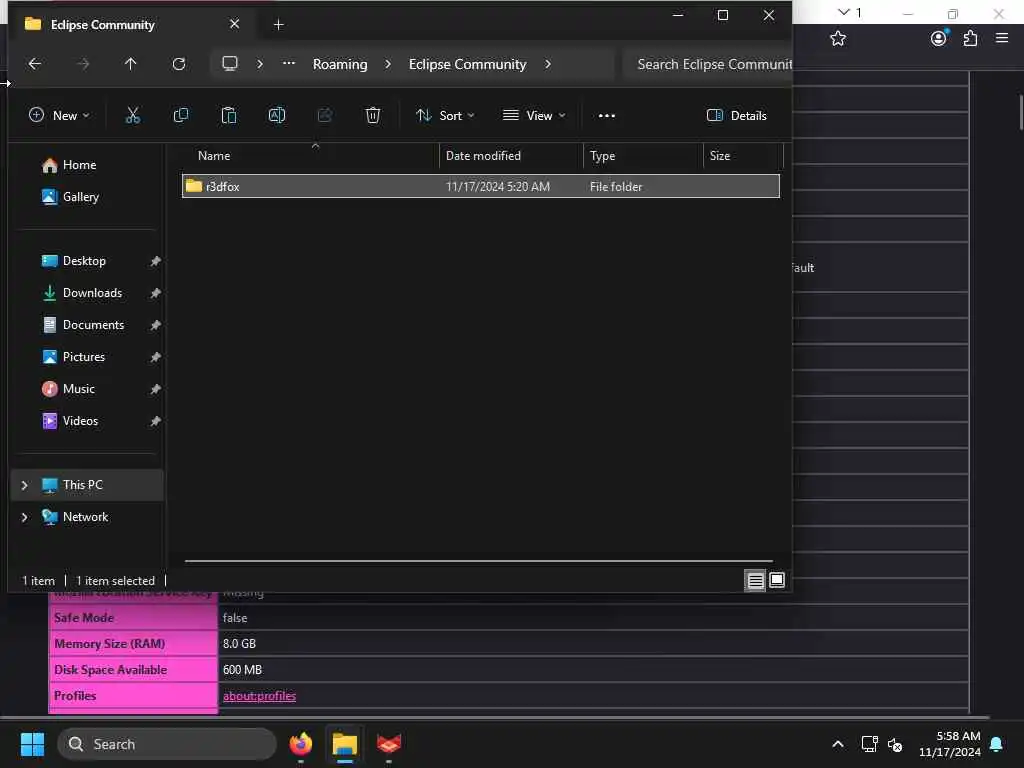Click the red fox taskbar app icon
This screenshot has height=768, width=1024.
pyautogui.click(x=389, y=744)
